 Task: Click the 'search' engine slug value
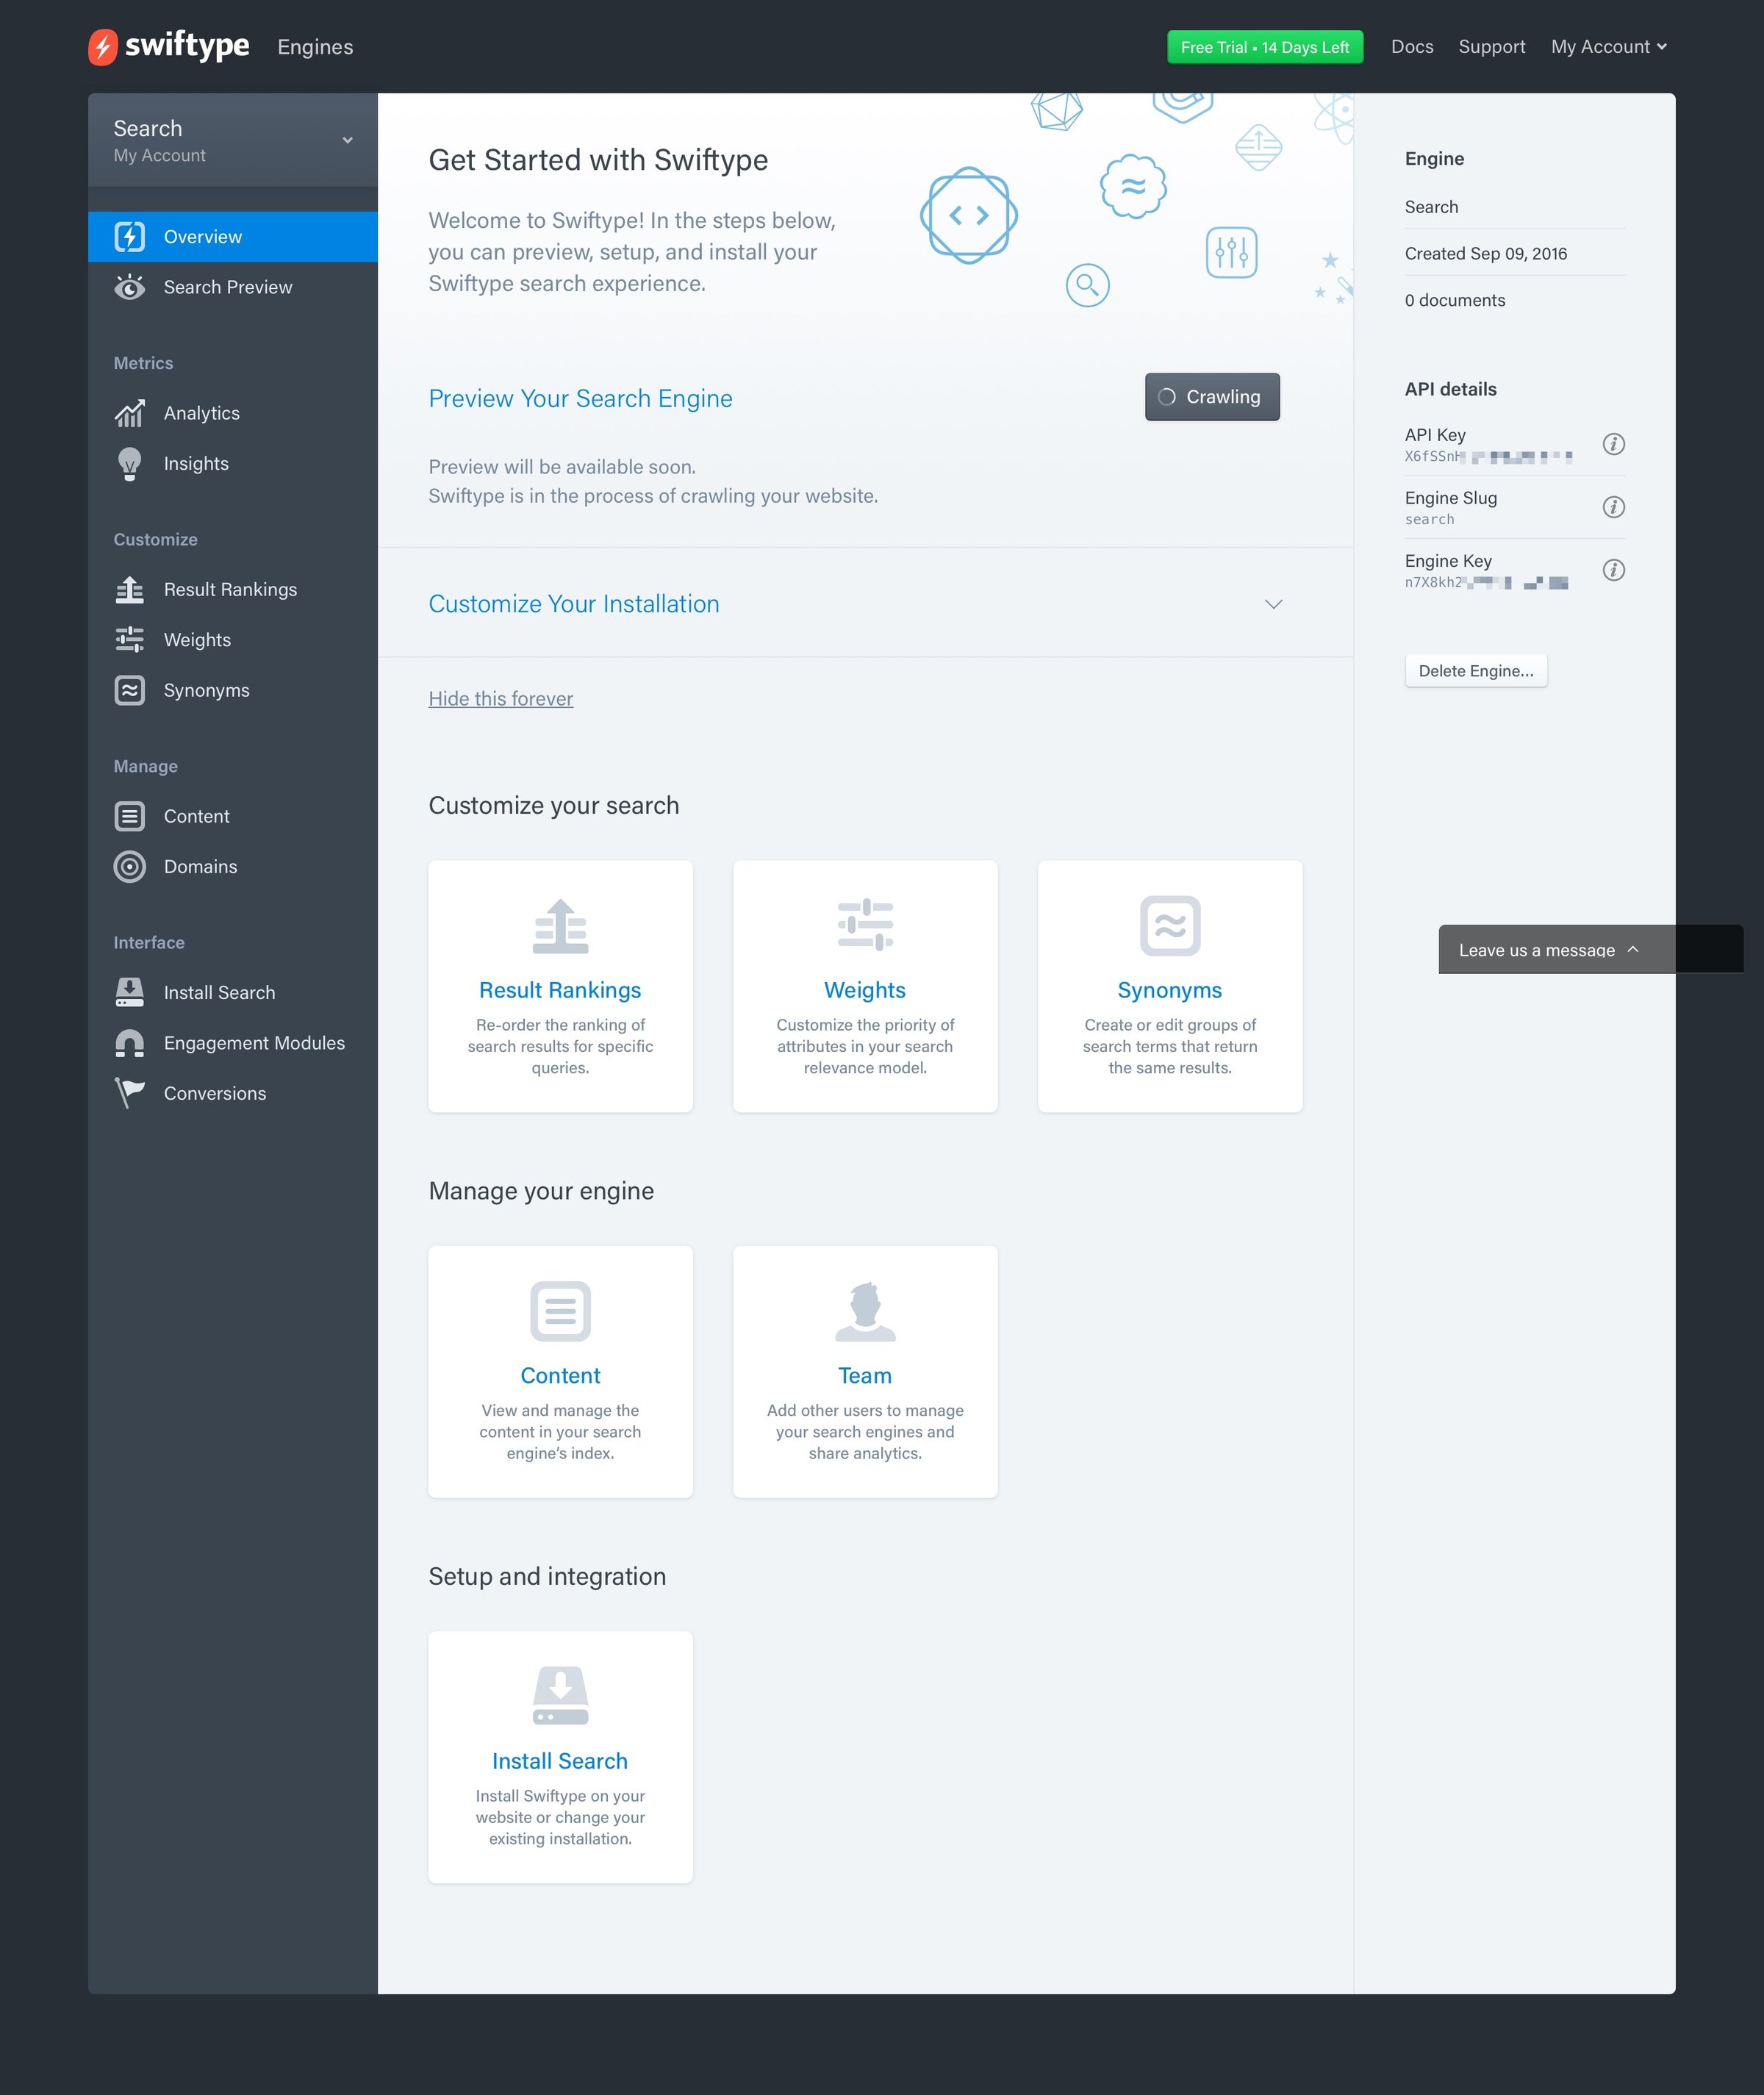(x=1429, y=520)
